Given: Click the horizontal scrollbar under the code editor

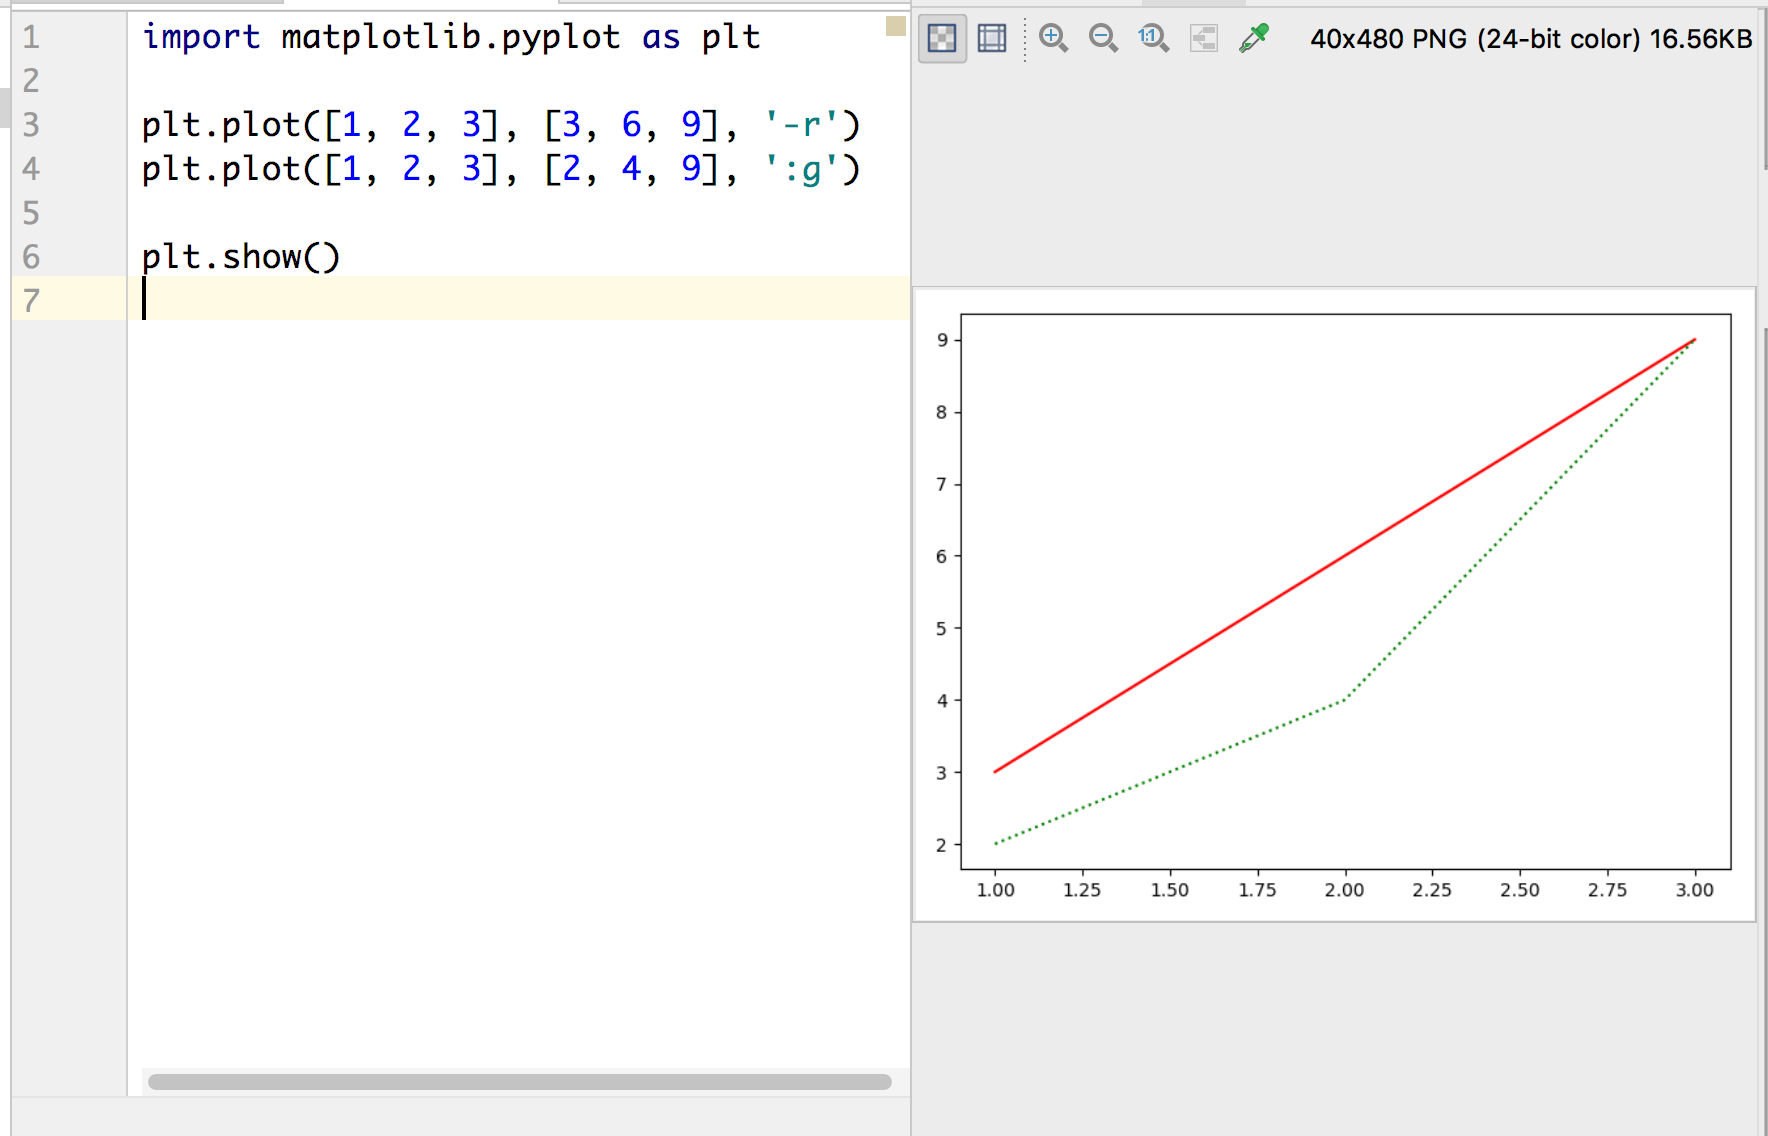Looking at the screenshot, I should coord(519,1082).
